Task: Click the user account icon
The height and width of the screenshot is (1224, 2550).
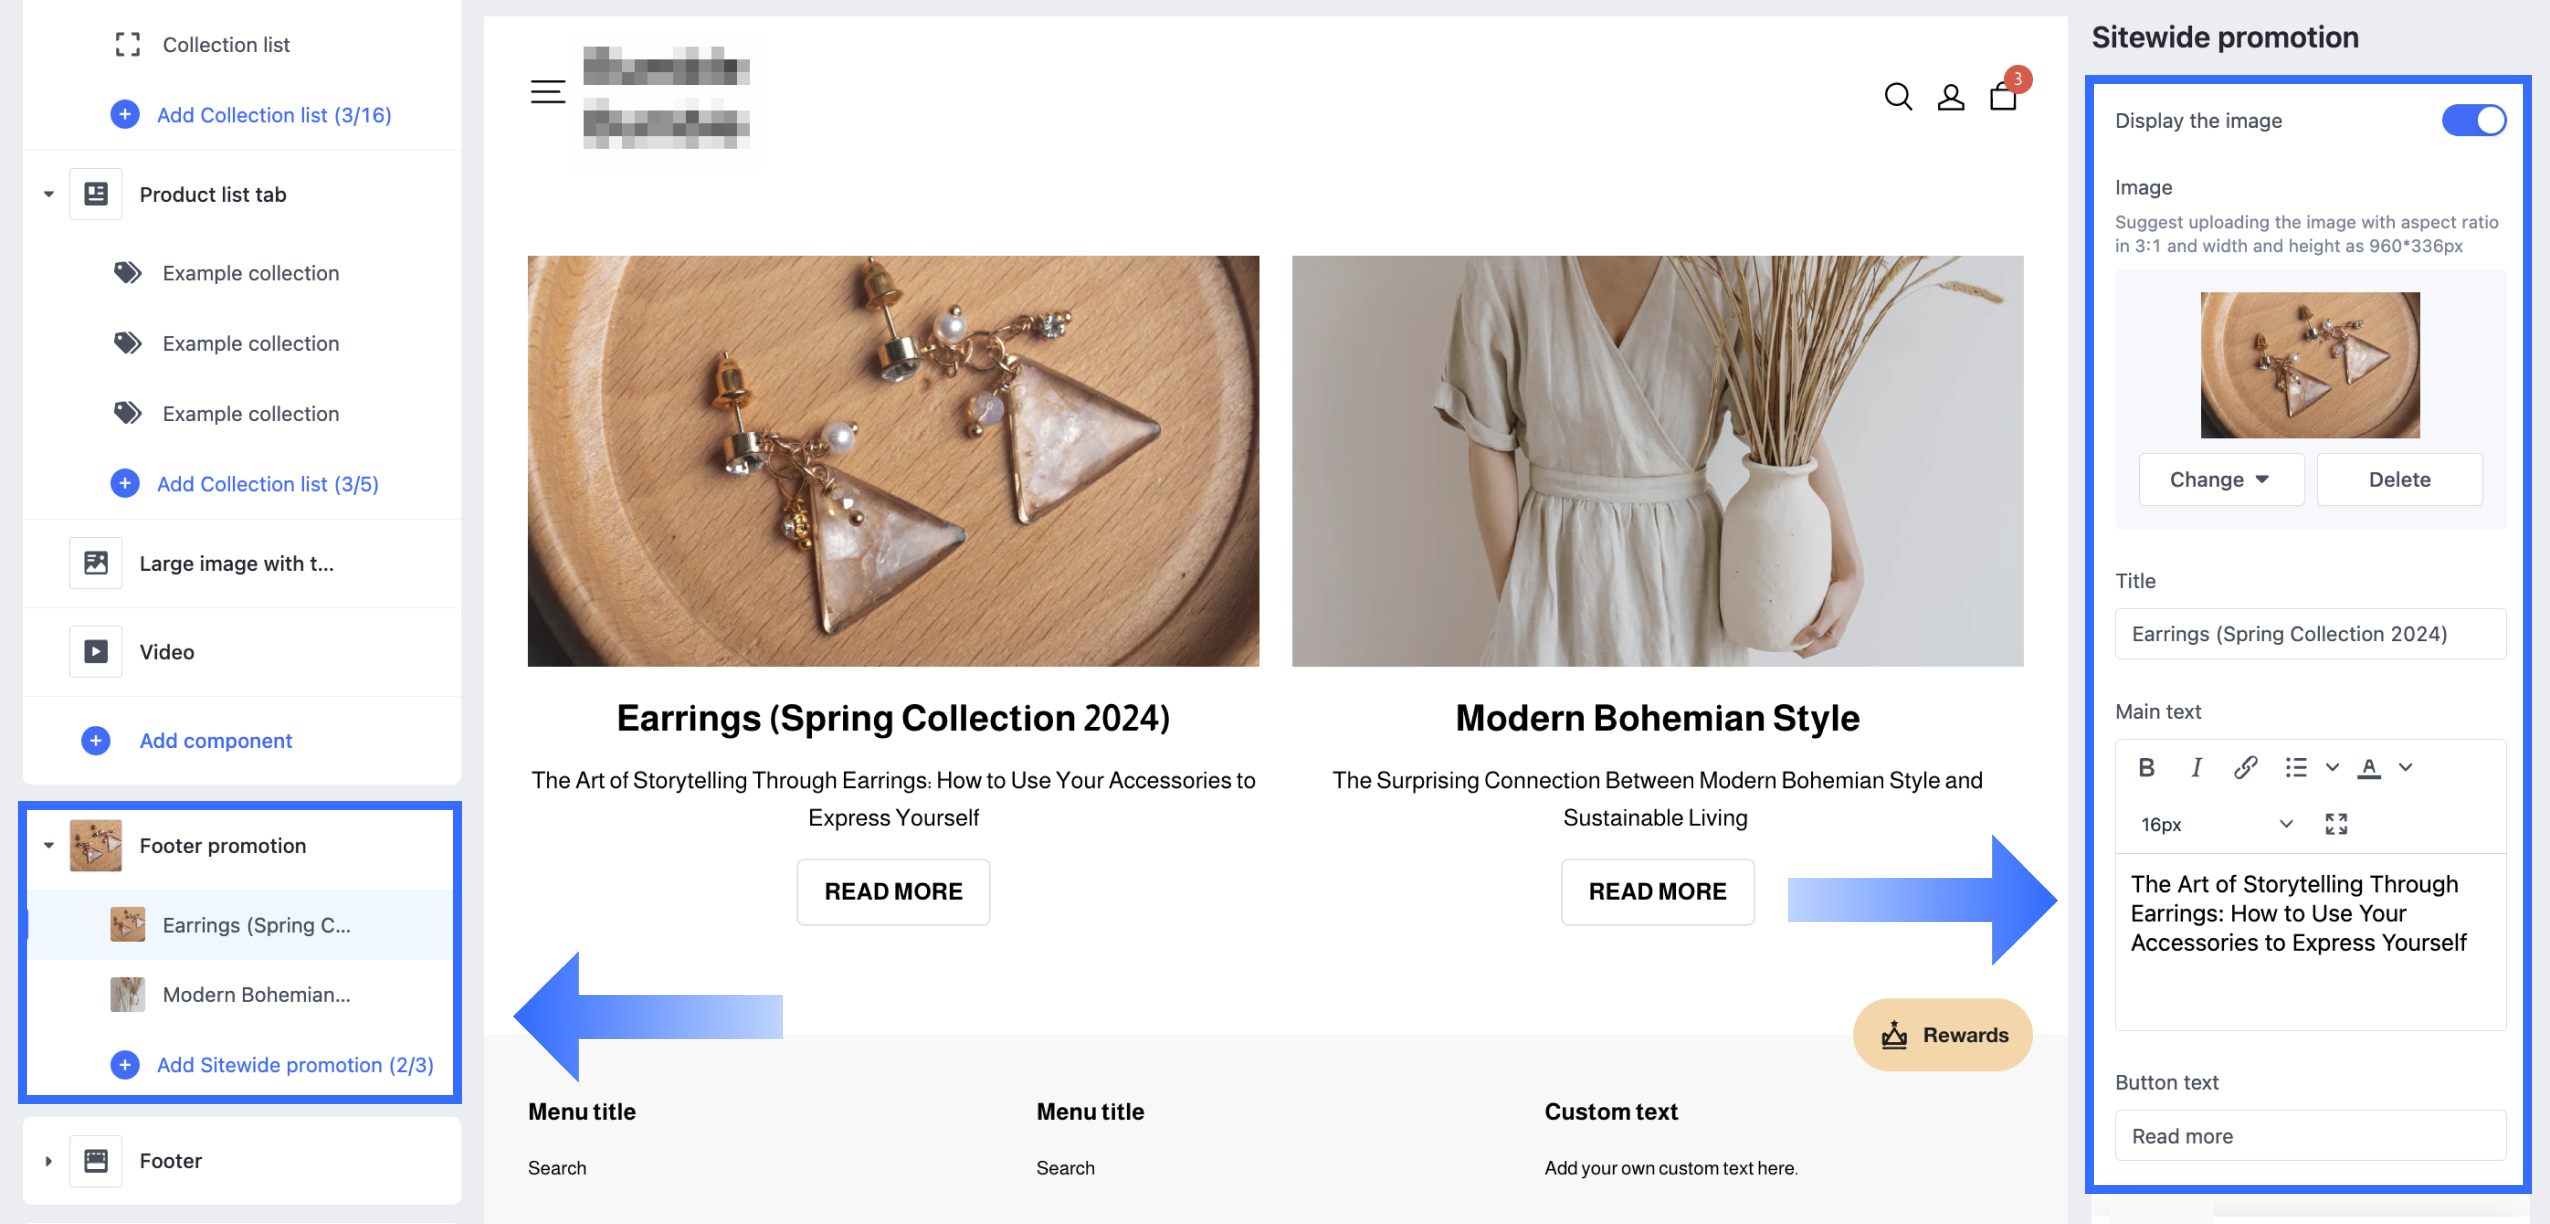Action: pos(1951,97)
